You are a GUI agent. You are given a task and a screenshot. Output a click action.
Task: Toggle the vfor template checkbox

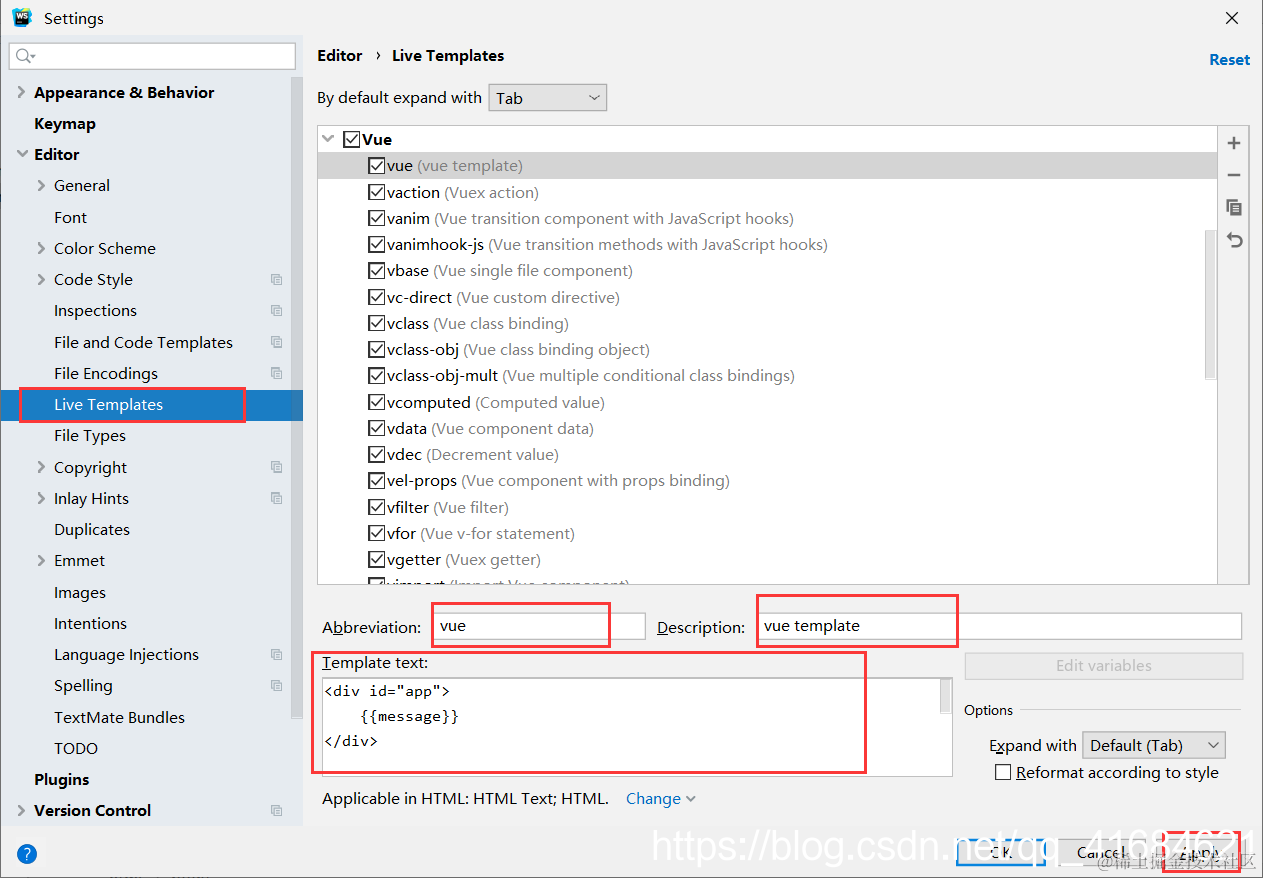376,533
